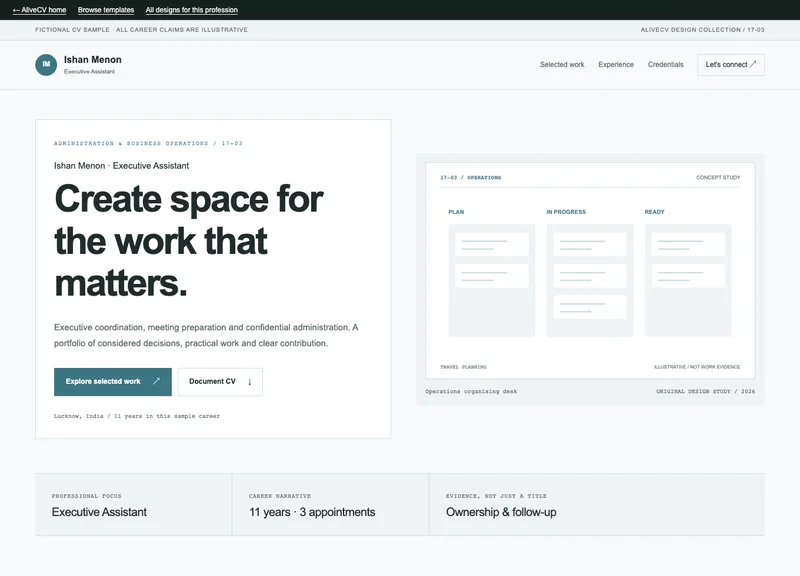Download the Document CV
800x576 pixels.
(220, 382)
